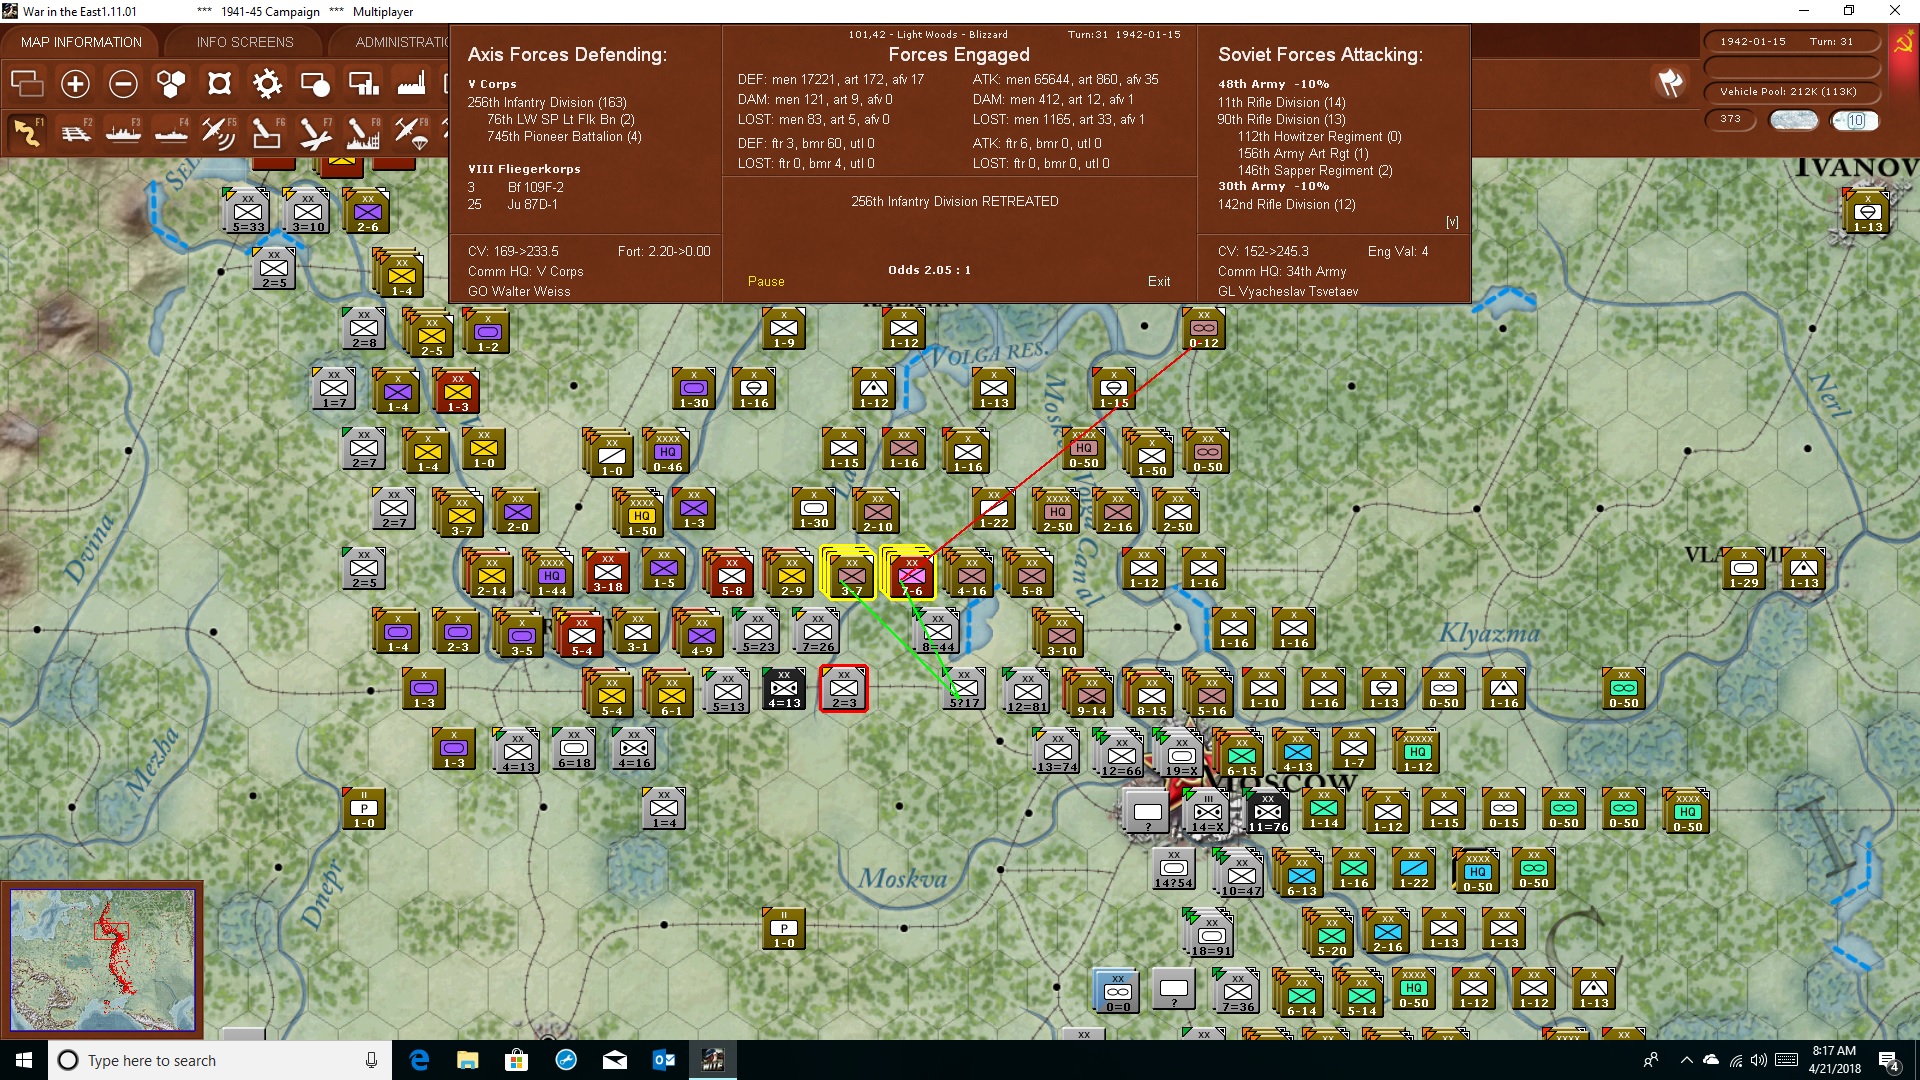Select the 0-46 HQ unit counter
1920x1080 pixels.
[667, 452]
